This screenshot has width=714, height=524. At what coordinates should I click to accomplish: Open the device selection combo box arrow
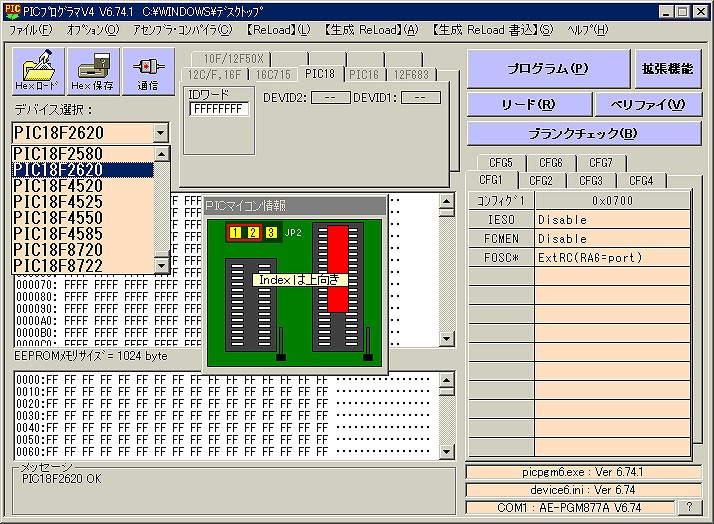coord(160,133)
